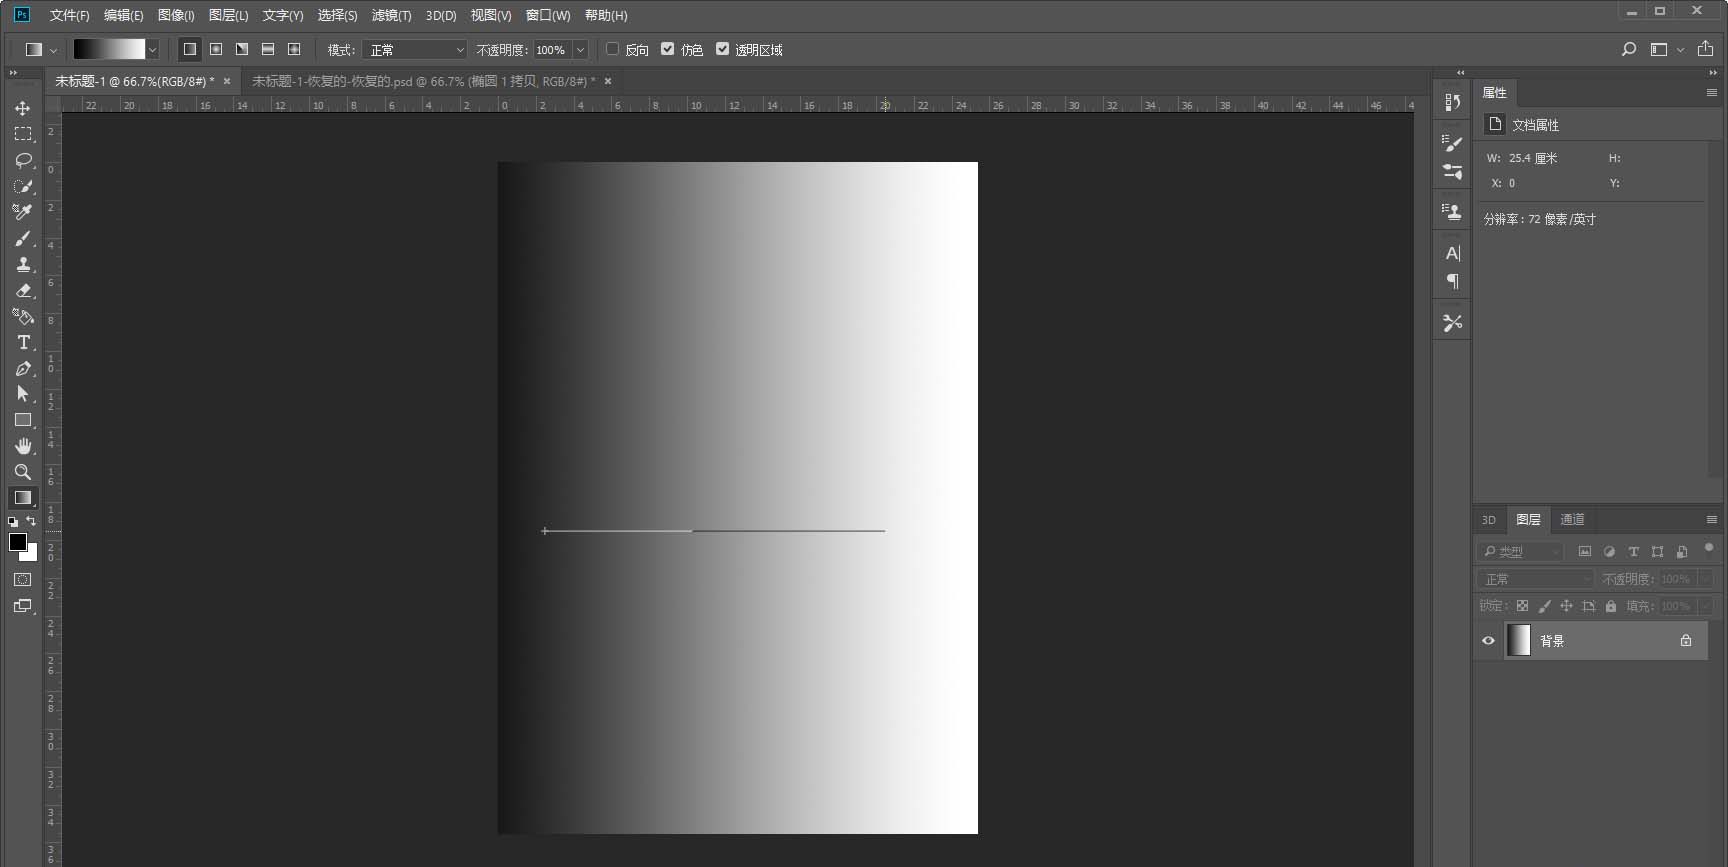Select the Lasso tool

22,160
